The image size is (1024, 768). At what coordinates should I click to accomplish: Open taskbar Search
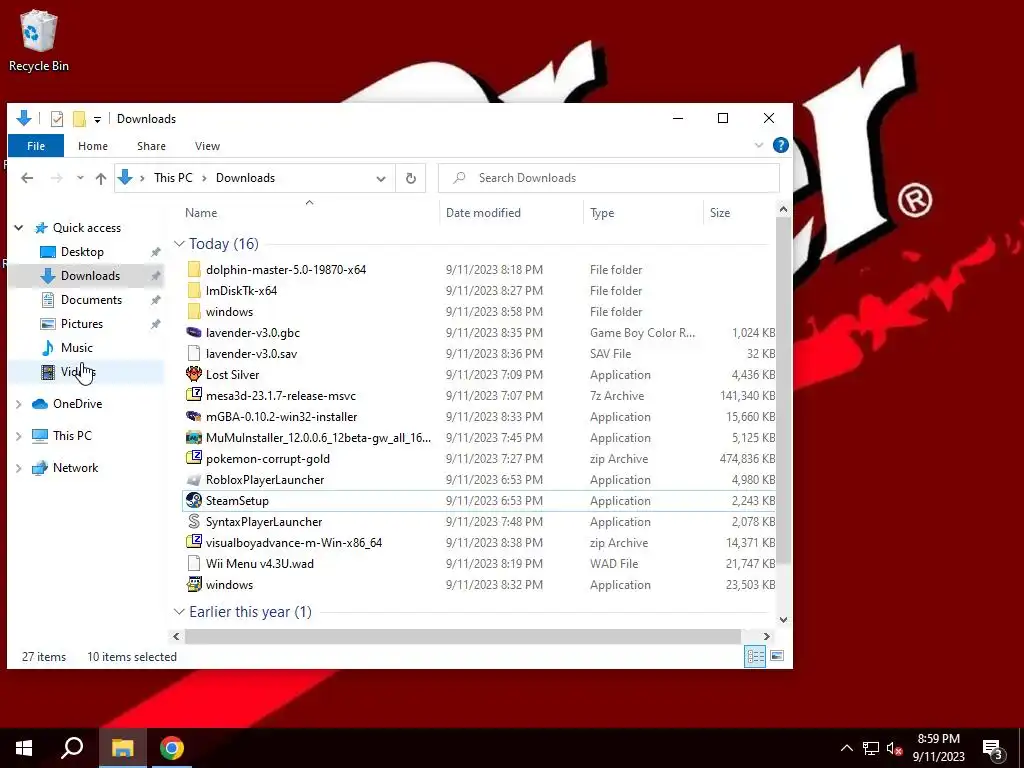coord(72,748)
